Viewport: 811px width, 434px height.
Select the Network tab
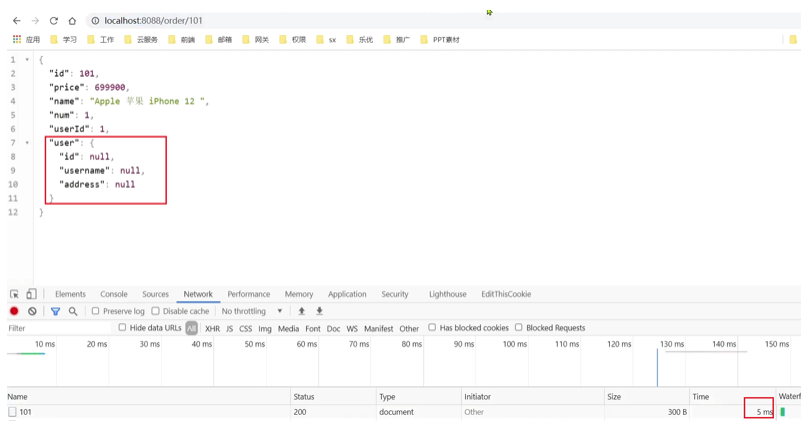(x=198, y=294)
